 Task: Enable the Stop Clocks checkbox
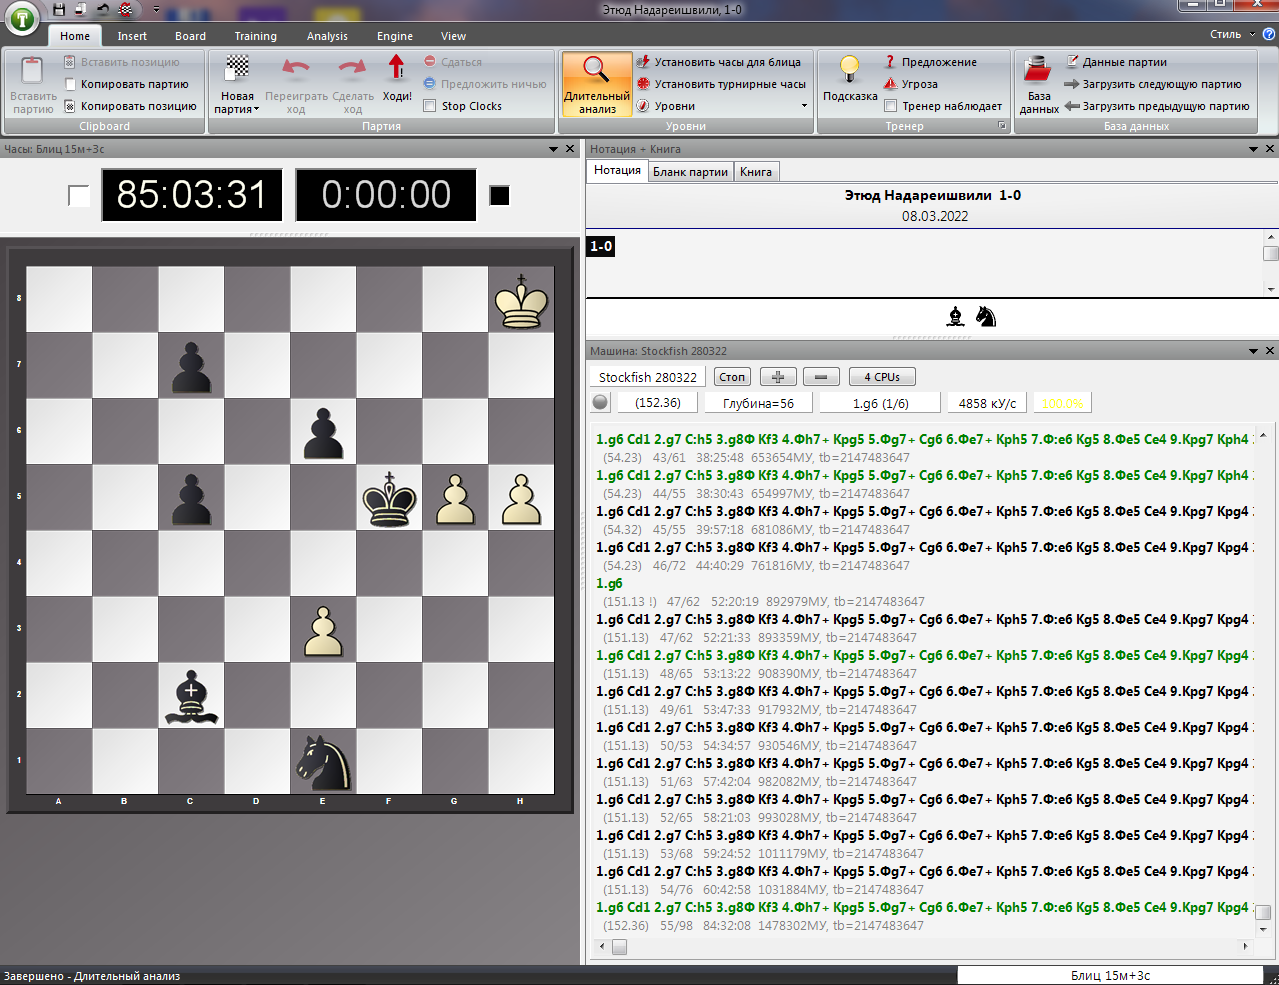[430, 106]
